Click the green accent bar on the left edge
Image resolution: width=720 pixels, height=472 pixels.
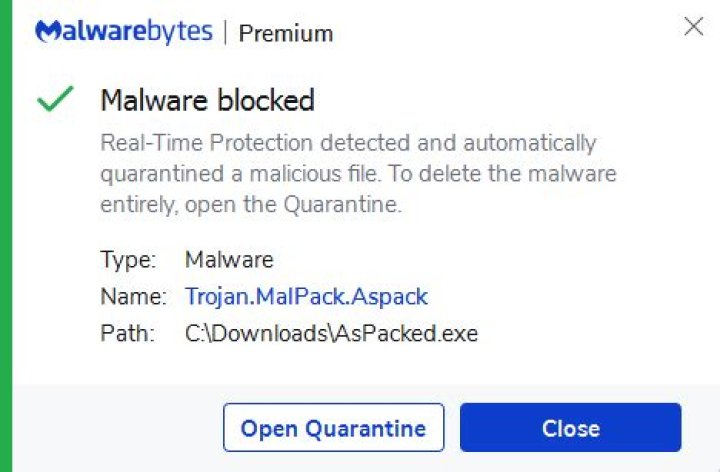6,236
